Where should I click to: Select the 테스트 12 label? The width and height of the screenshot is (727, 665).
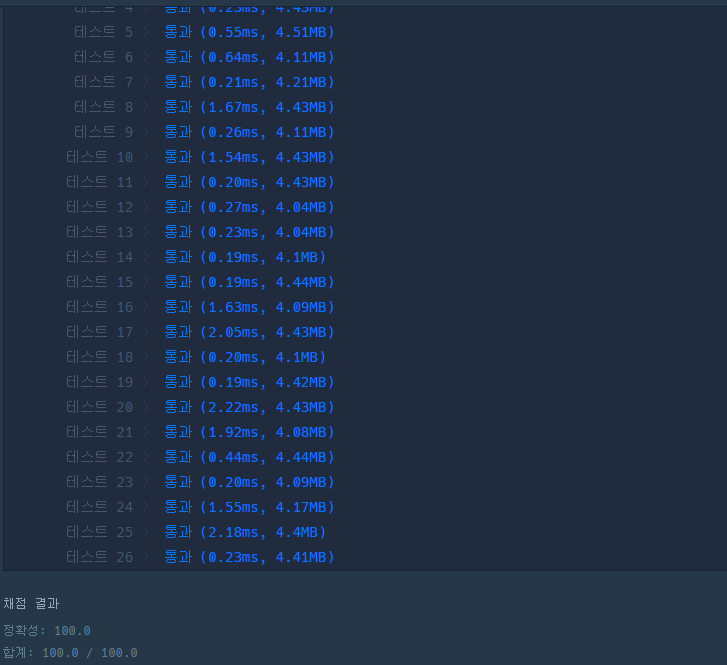click(x=100, y=207)
